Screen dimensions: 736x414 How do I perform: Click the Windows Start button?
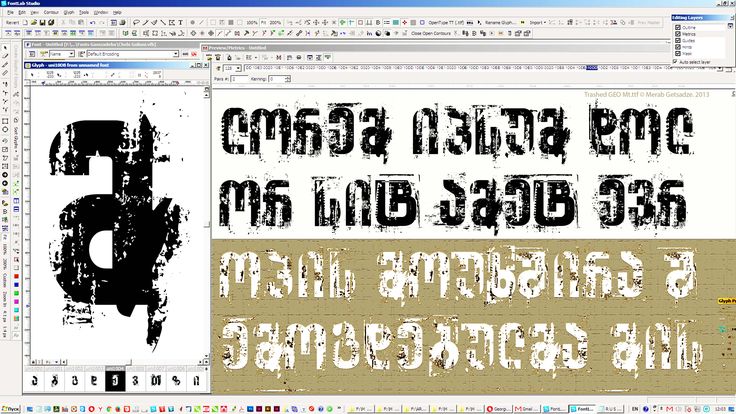[x=10, y=409]
